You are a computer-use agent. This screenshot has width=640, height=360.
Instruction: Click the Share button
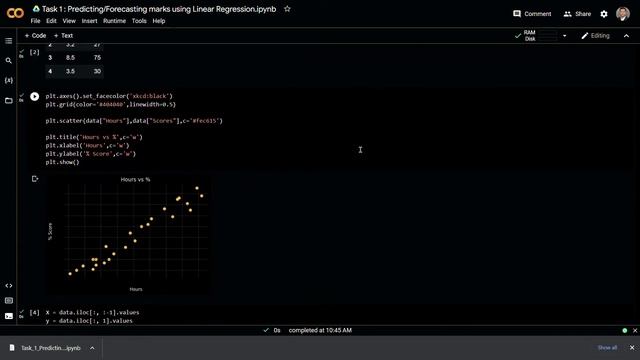pyautogui.click(x=577, y=14)
